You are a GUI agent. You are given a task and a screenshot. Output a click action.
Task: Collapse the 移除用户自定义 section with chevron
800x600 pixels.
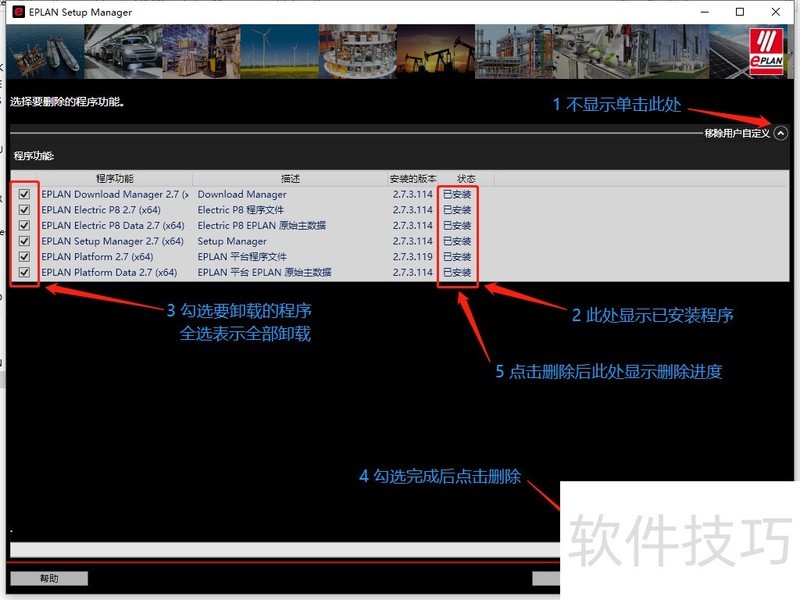pos(781,133)
